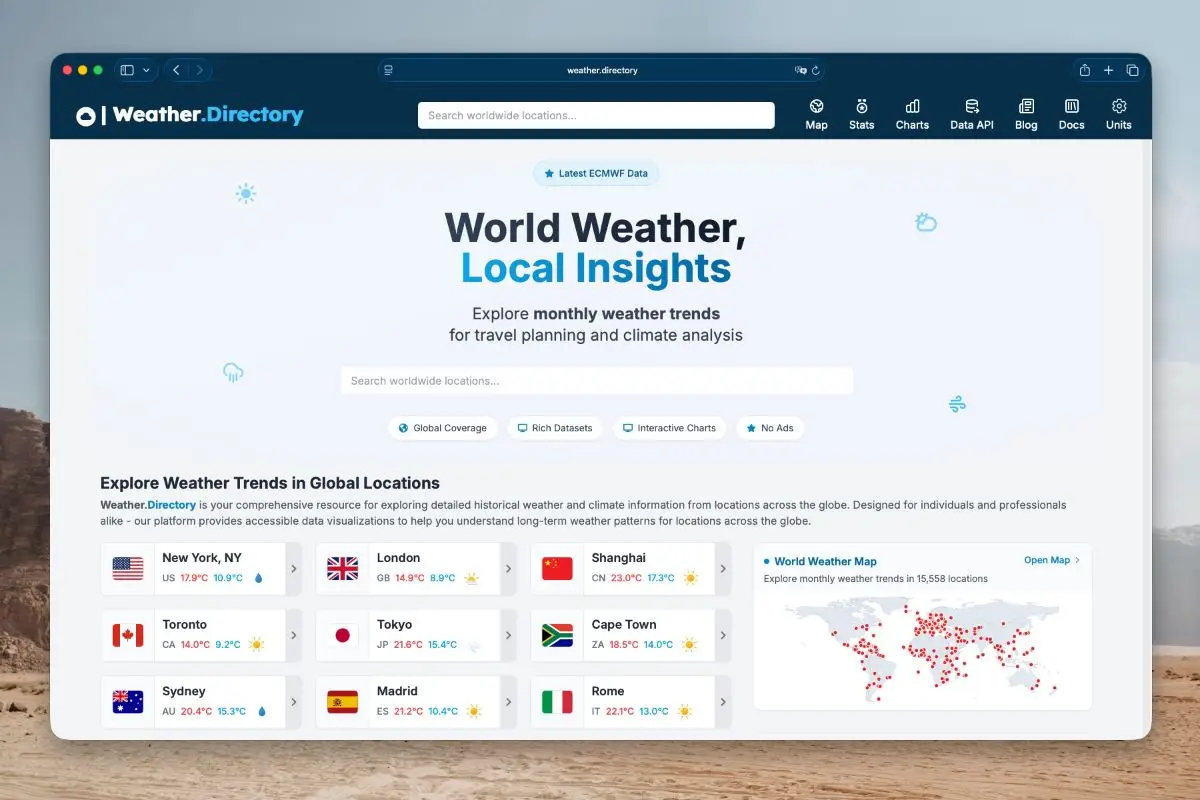This screenshot has height=800, width=1200.
Task: Enable the No Ads option pill
Action: tap(771, 428)
